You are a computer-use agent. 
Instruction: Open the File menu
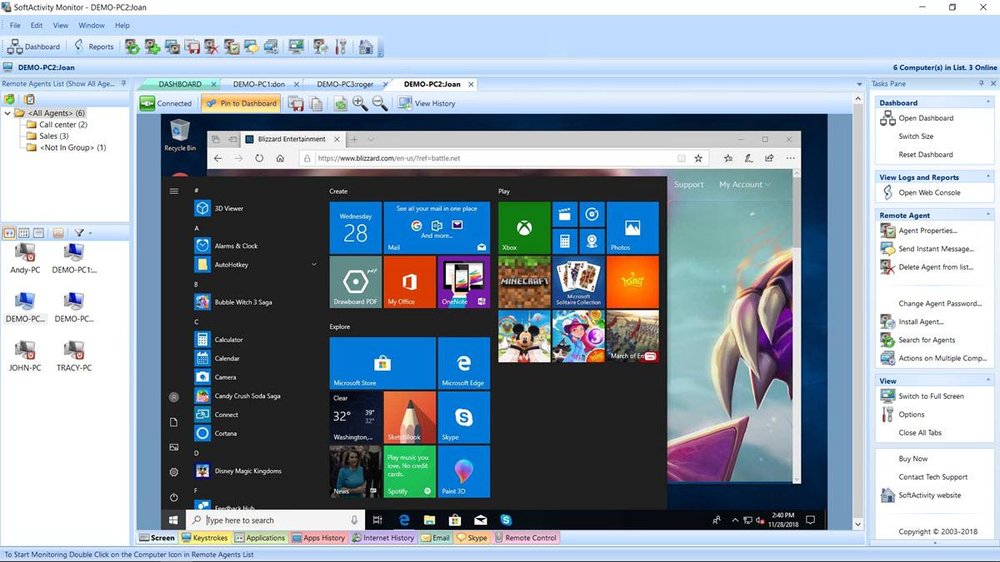[15, 26]
